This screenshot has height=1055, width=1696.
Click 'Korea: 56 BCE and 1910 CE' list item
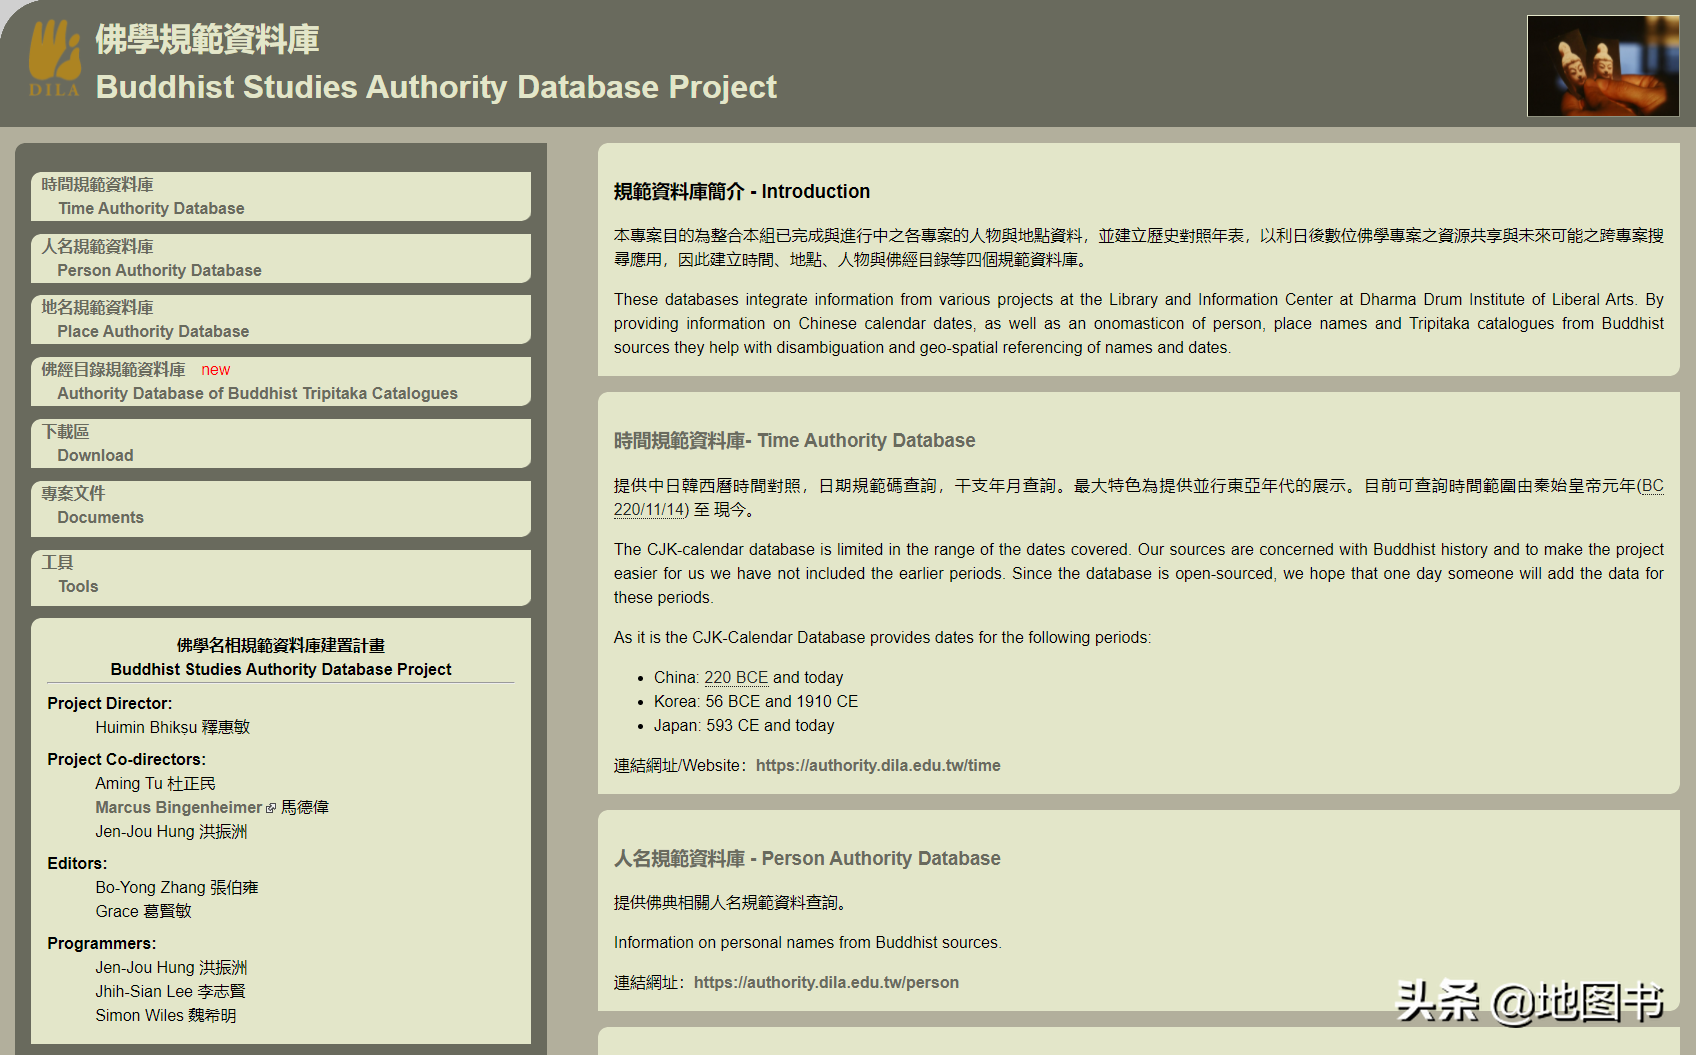756,701
